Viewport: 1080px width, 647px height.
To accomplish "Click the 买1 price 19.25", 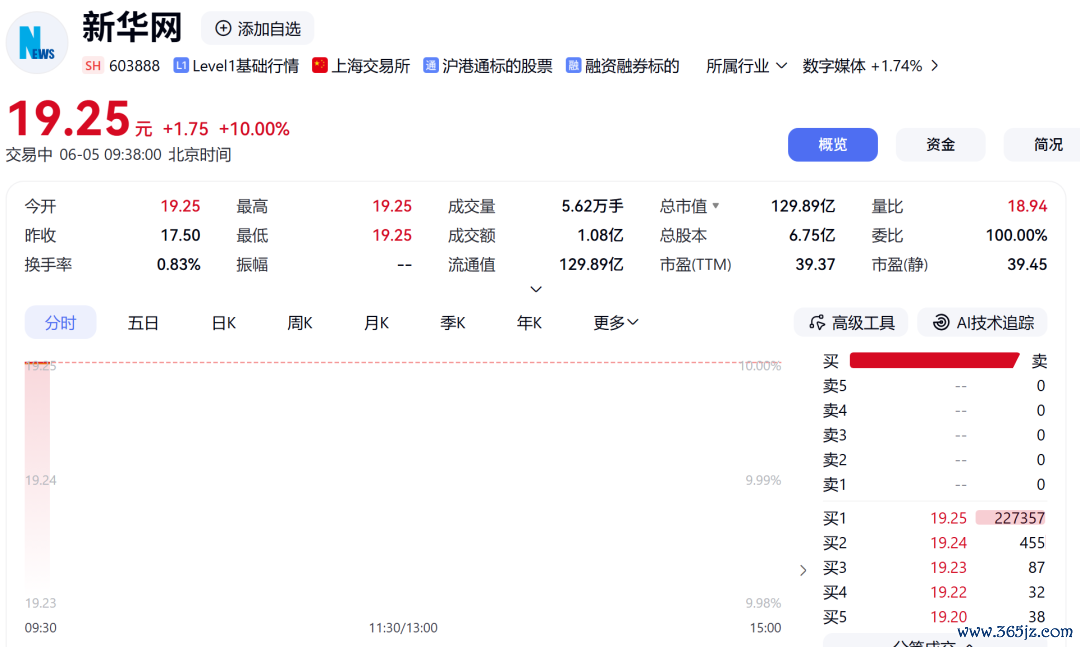I will click(x=948, y=518).
